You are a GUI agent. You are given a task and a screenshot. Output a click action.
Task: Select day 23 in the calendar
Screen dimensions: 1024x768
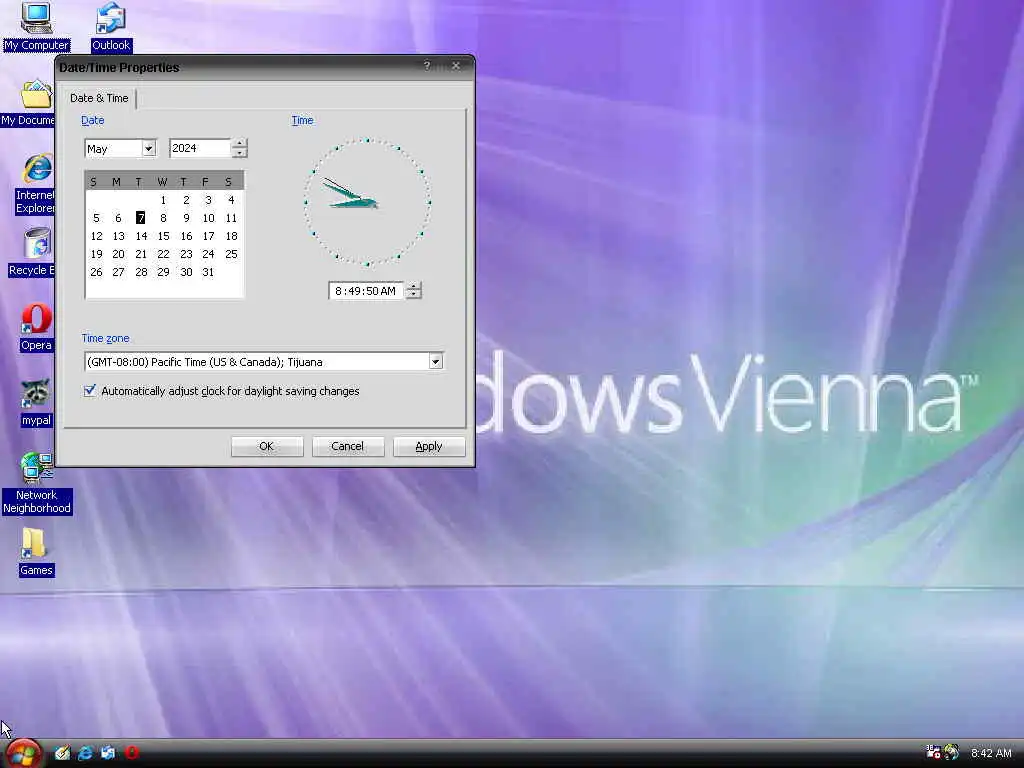pyautogui.click(x=186, y=254)
